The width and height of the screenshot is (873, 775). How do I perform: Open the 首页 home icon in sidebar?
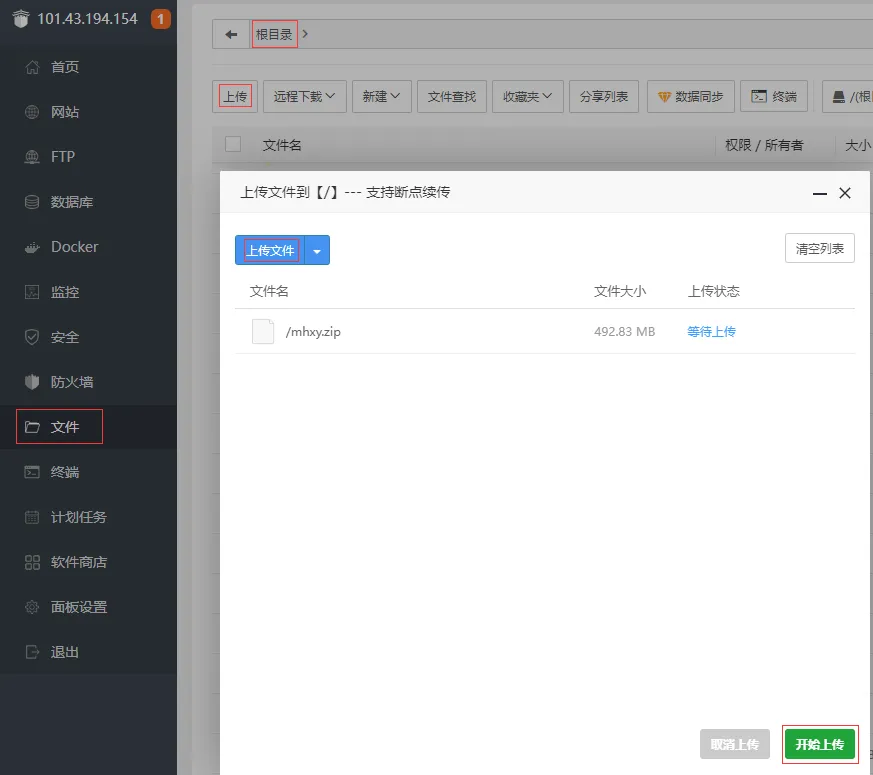click(x=32, y=67)
